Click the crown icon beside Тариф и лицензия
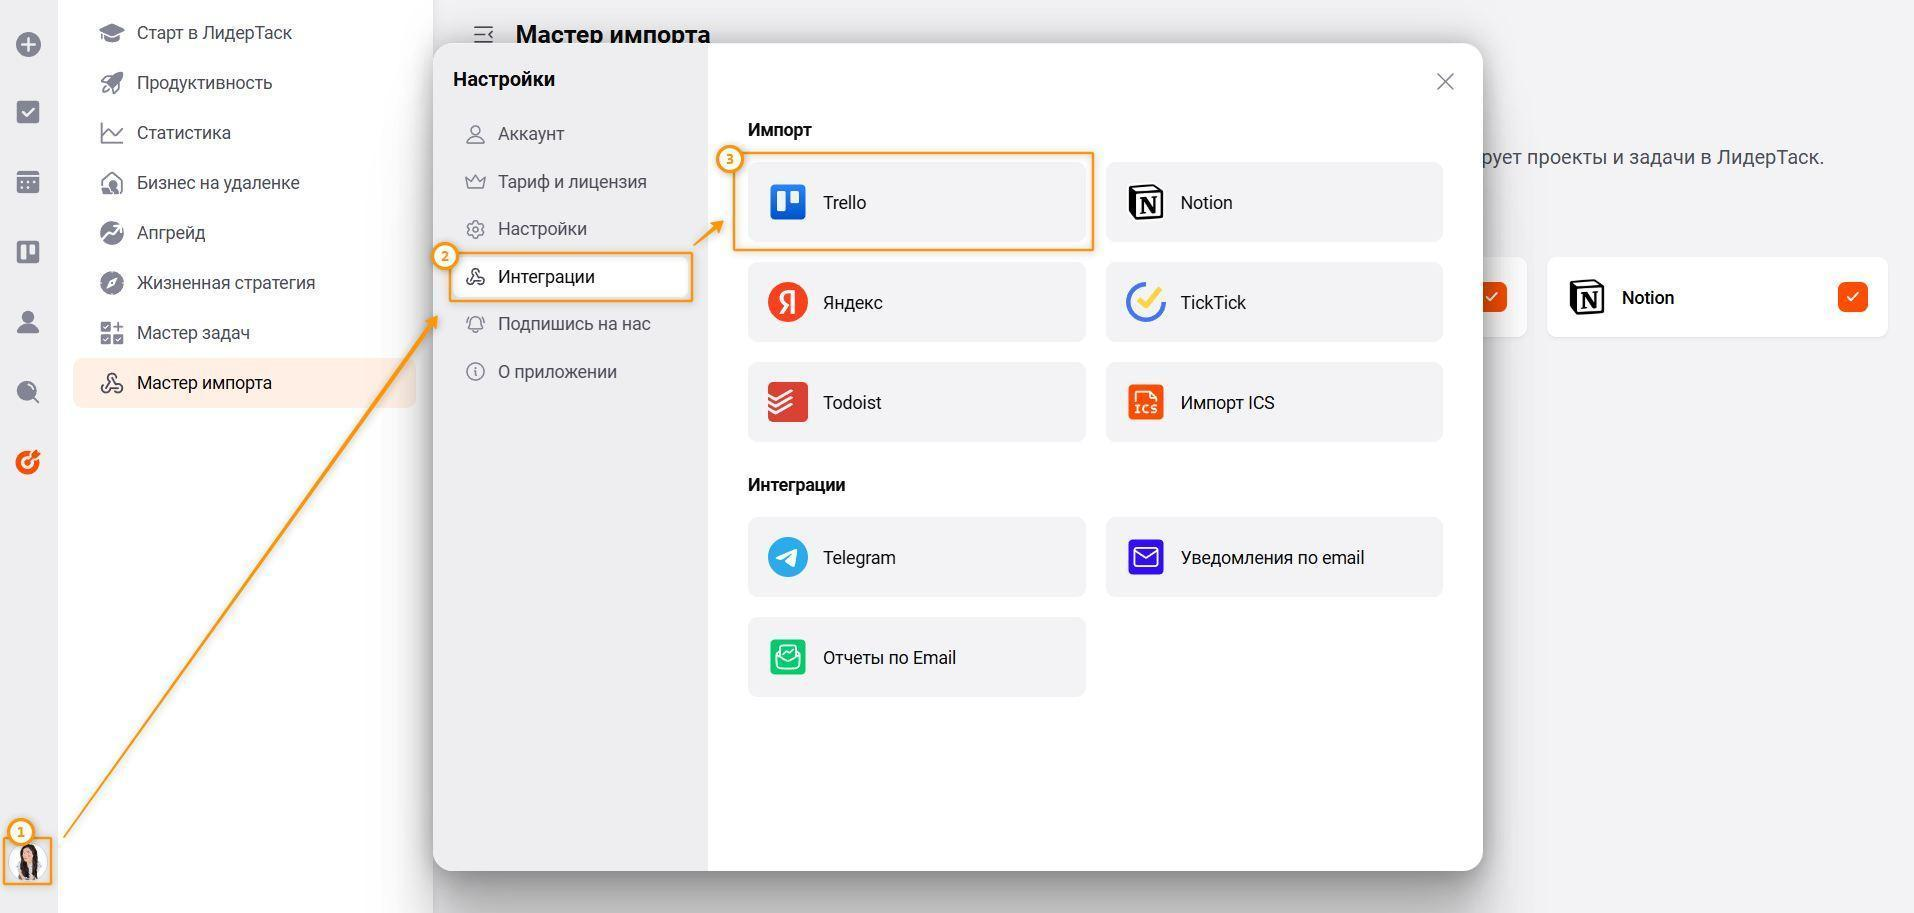Screen dimensions: 1914x913 pyautogui.click(x=476, y=182)
